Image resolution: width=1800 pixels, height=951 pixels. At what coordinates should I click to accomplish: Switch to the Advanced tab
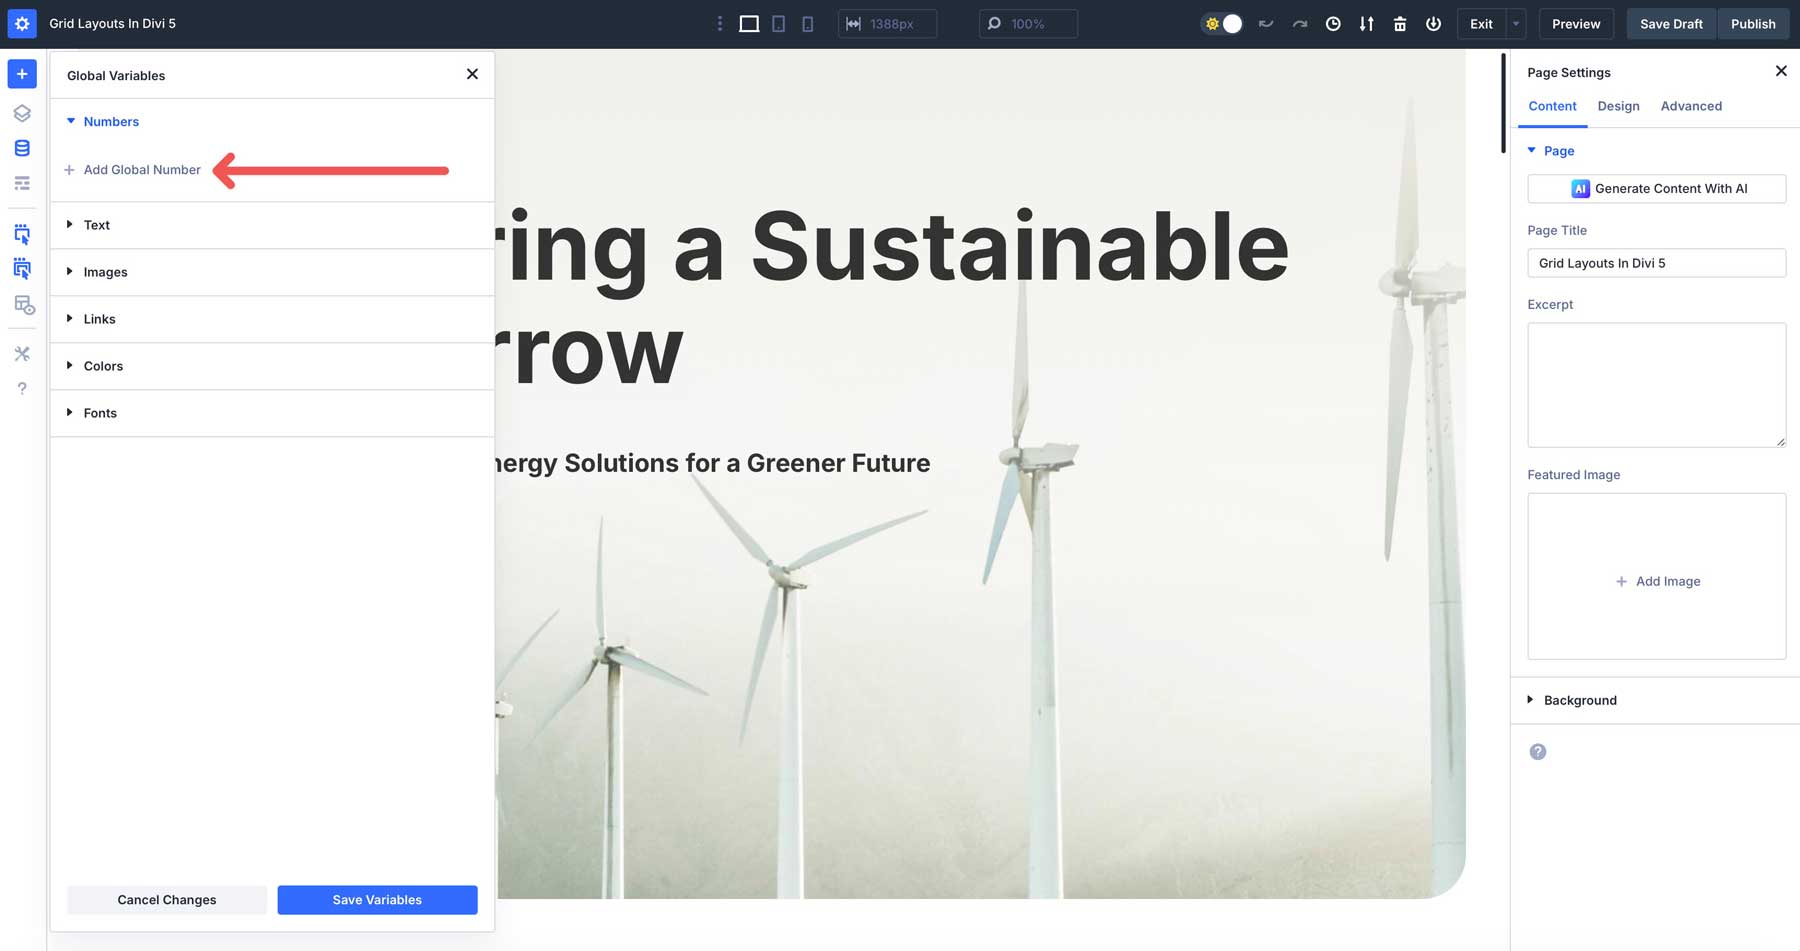click(1690, 106)
